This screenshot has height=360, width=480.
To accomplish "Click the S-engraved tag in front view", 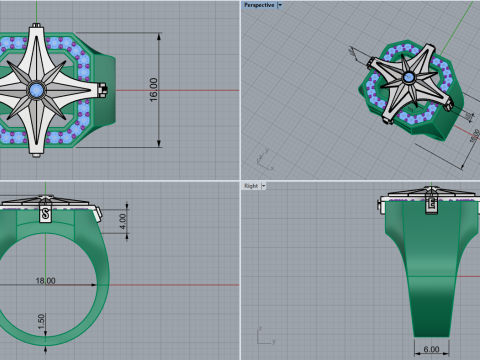I will click(x=46, y=213).
